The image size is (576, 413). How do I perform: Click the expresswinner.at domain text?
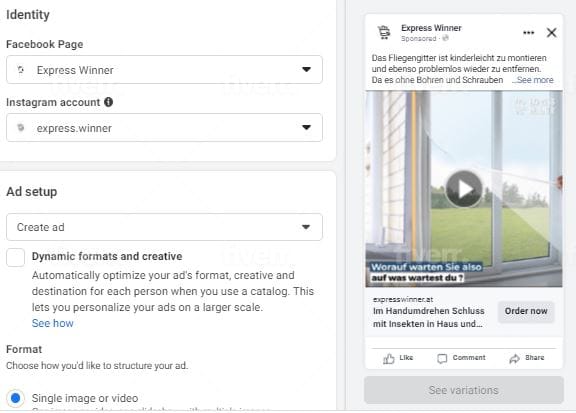403,299
